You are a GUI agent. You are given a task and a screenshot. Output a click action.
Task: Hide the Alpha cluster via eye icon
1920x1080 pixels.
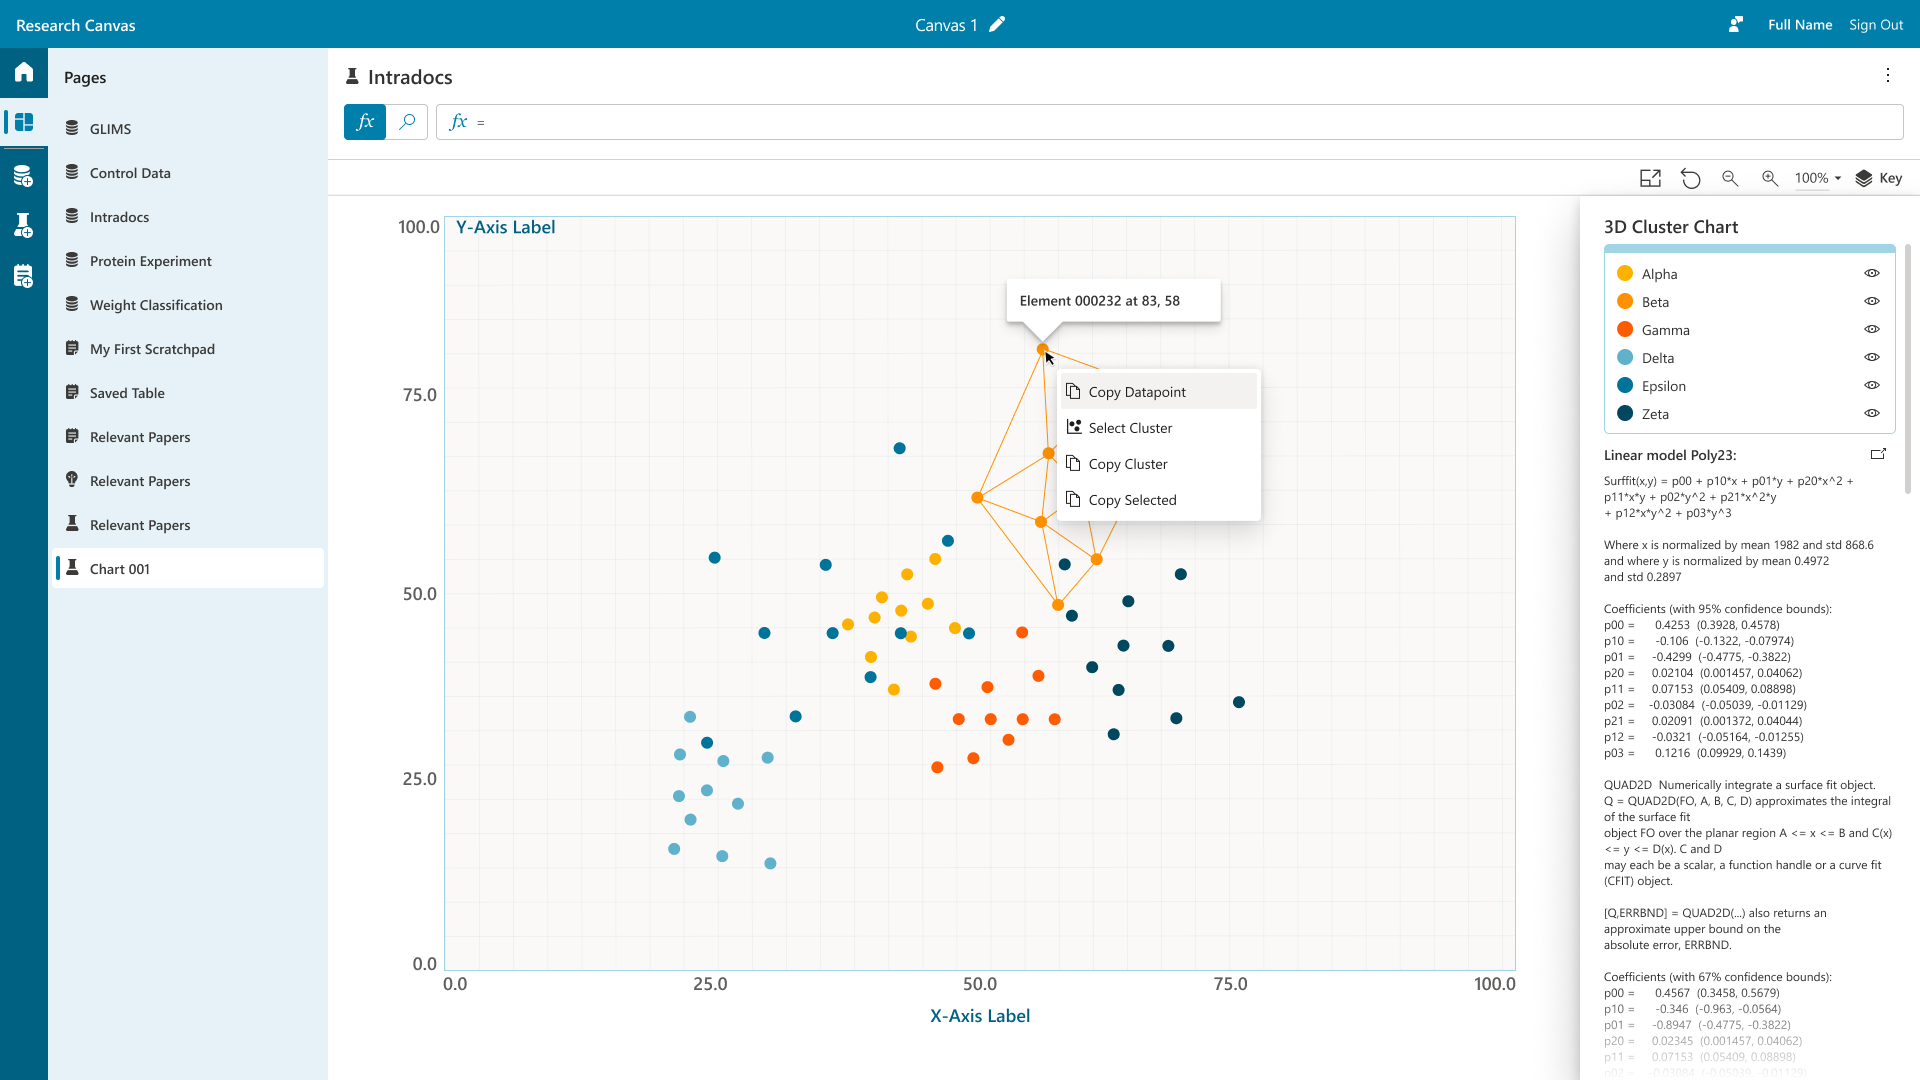[1872, 273]
